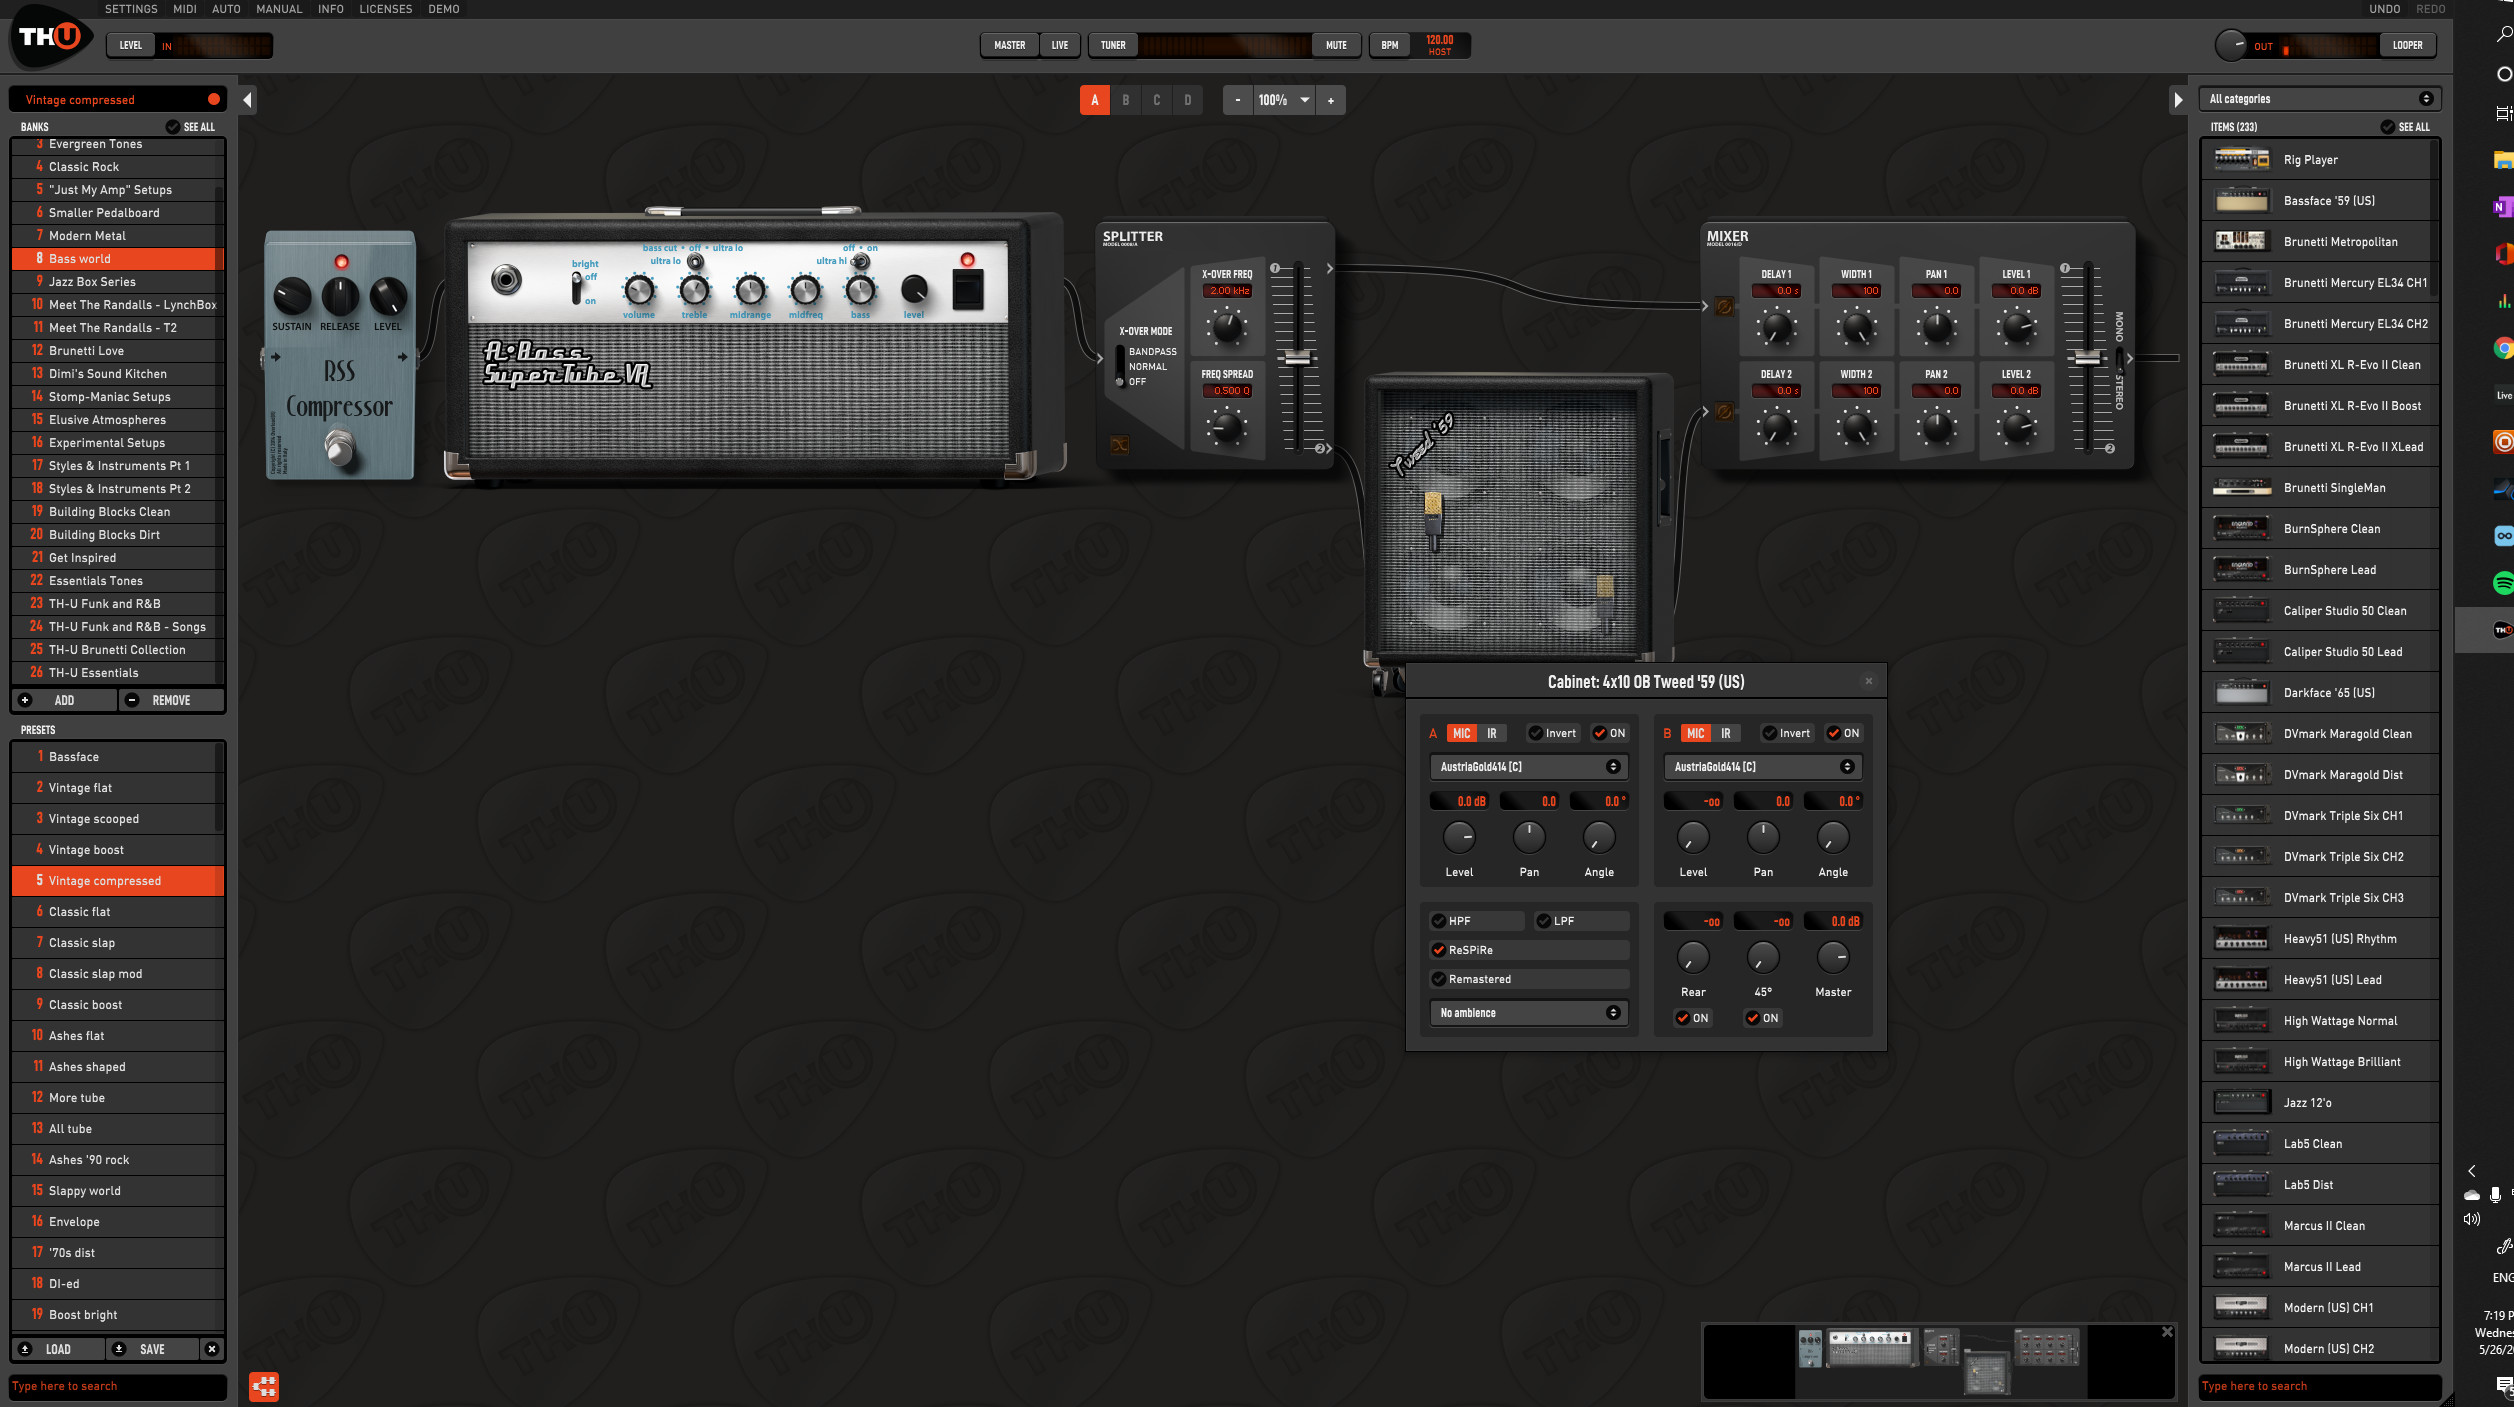Click the Windows search icon

(x=2504, y=34)
